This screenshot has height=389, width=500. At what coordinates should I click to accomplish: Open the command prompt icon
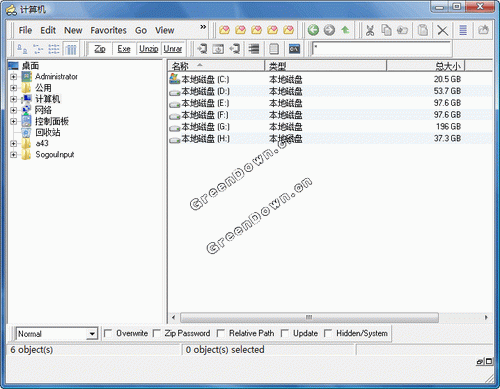point(294,49)
